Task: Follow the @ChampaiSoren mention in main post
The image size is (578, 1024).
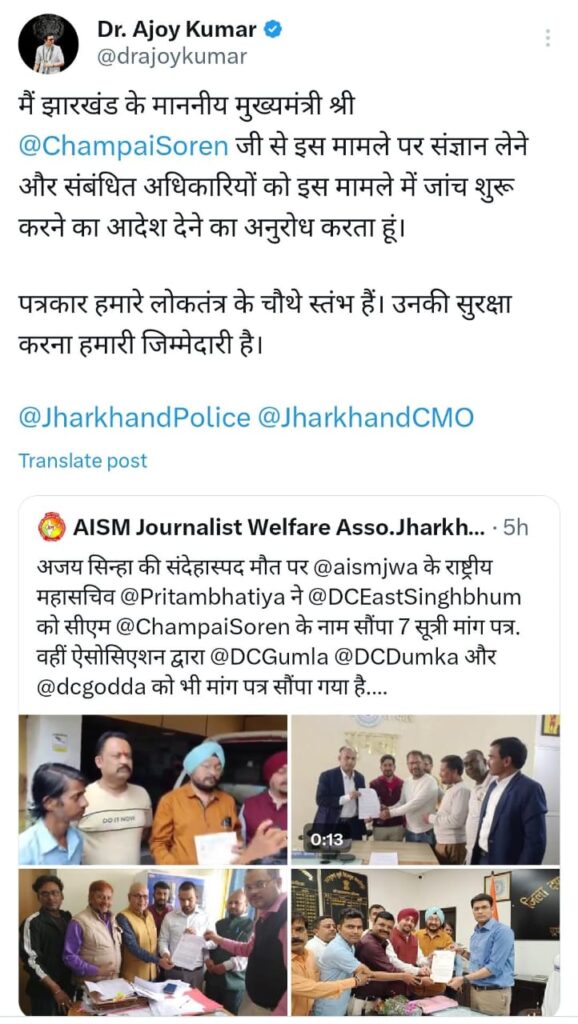Action: [x=123, y=146]
